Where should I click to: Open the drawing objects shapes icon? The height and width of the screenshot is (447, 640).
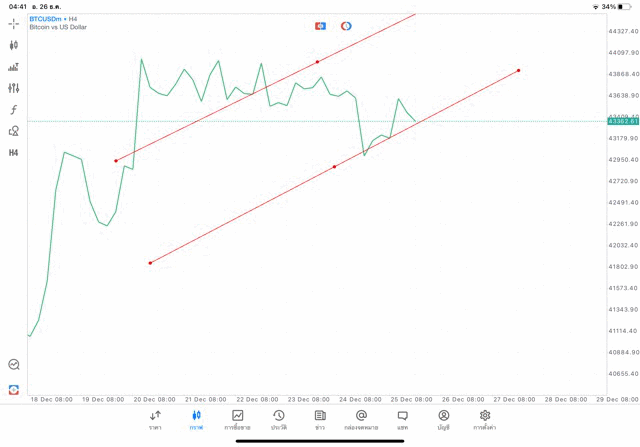coord(14,131)
